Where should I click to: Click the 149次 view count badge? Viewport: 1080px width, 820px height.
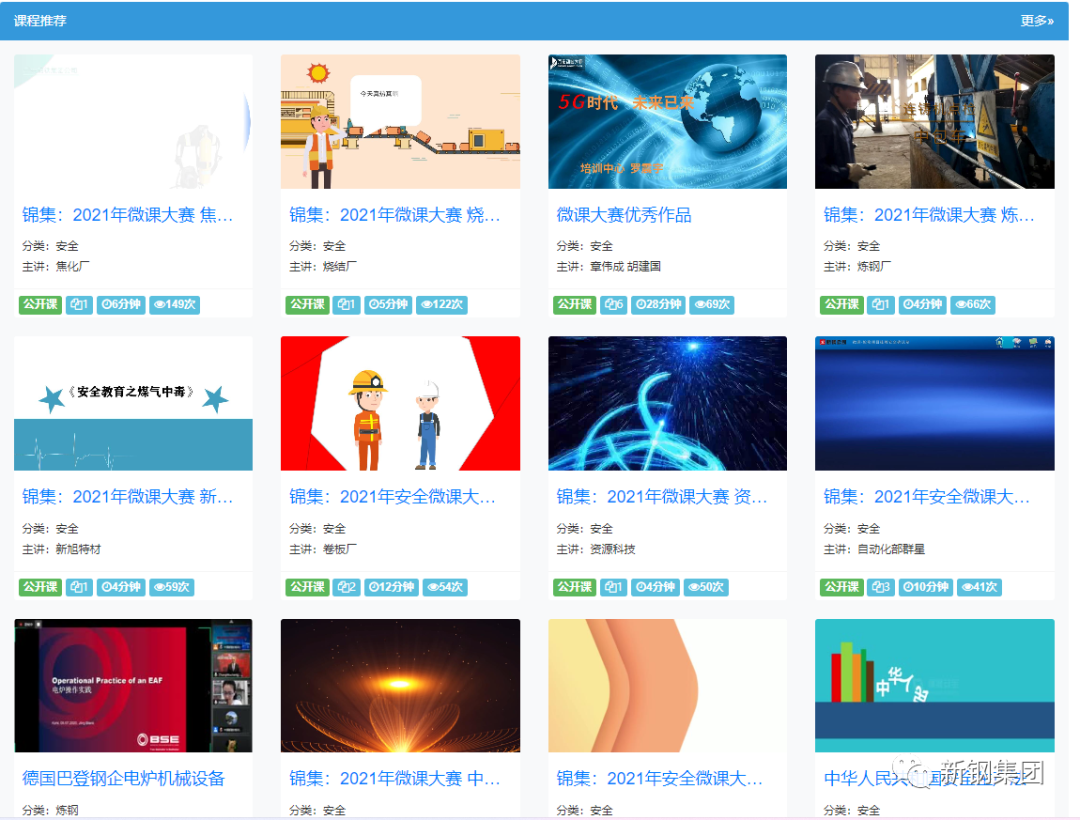tap(174, 305)
